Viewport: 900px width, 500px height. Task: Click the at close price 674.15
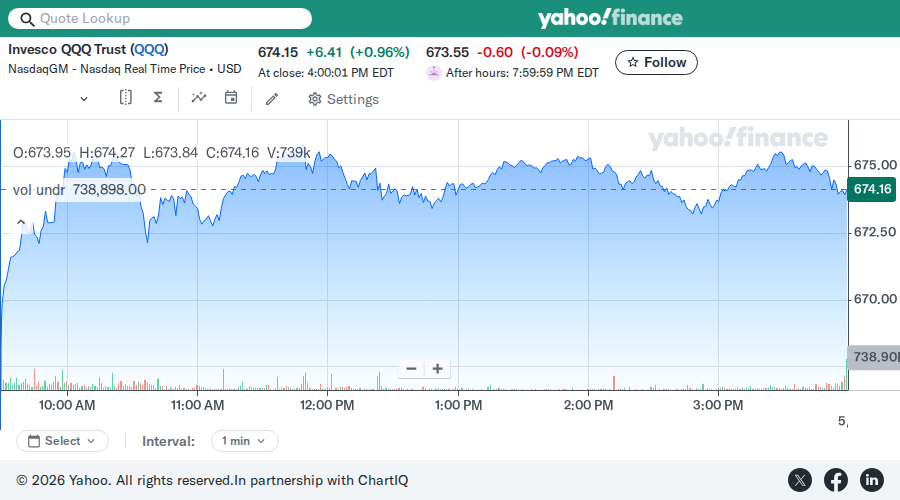pos(278,52)
